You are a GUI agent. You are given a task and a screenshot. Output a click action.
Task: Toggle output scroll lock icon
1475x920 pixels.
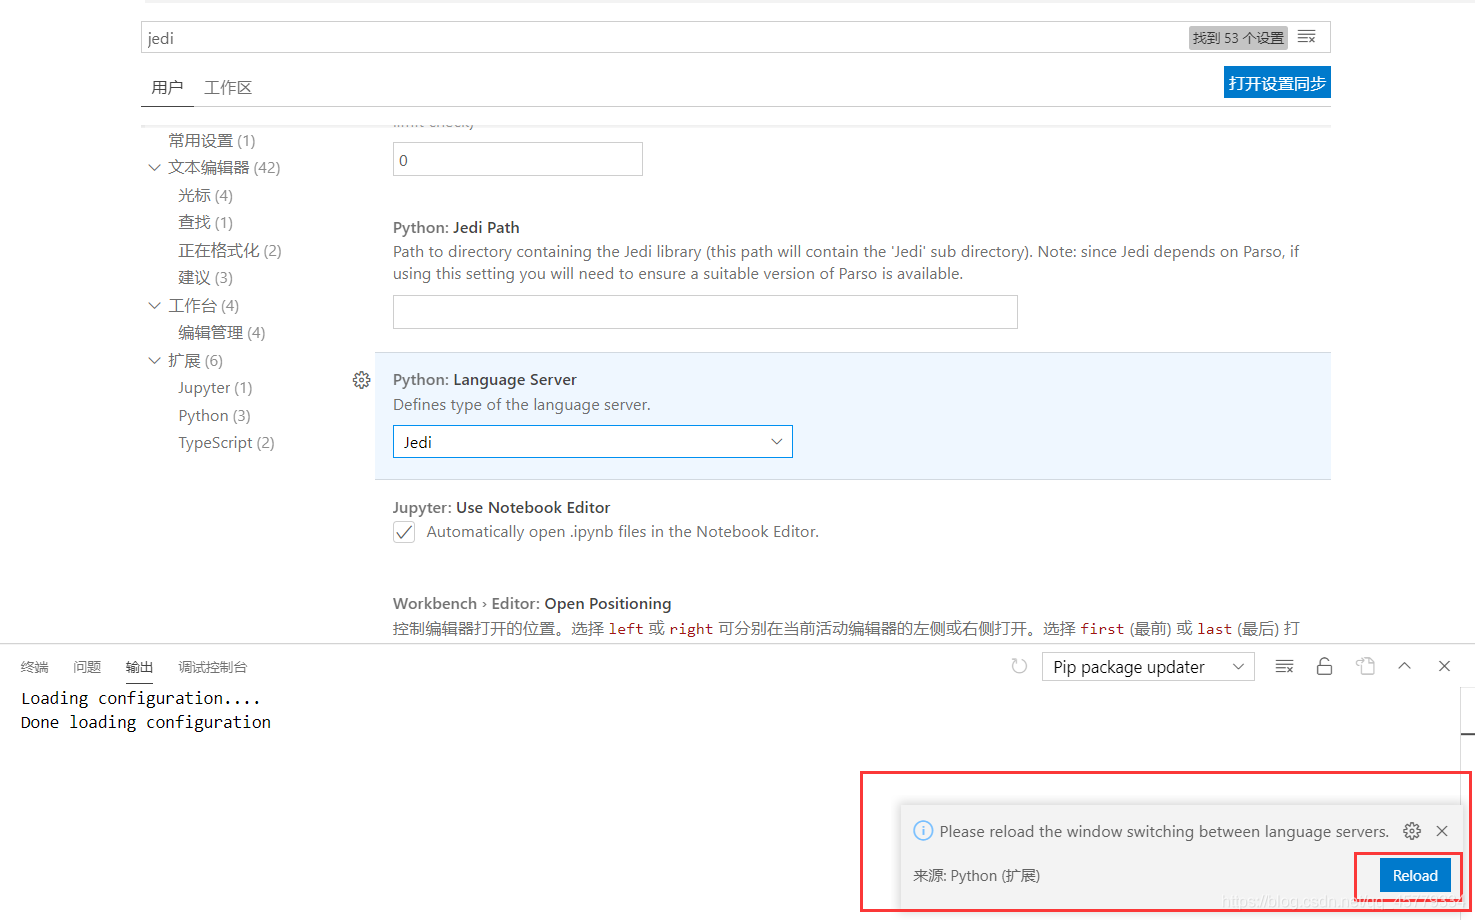pos(1325,666)
